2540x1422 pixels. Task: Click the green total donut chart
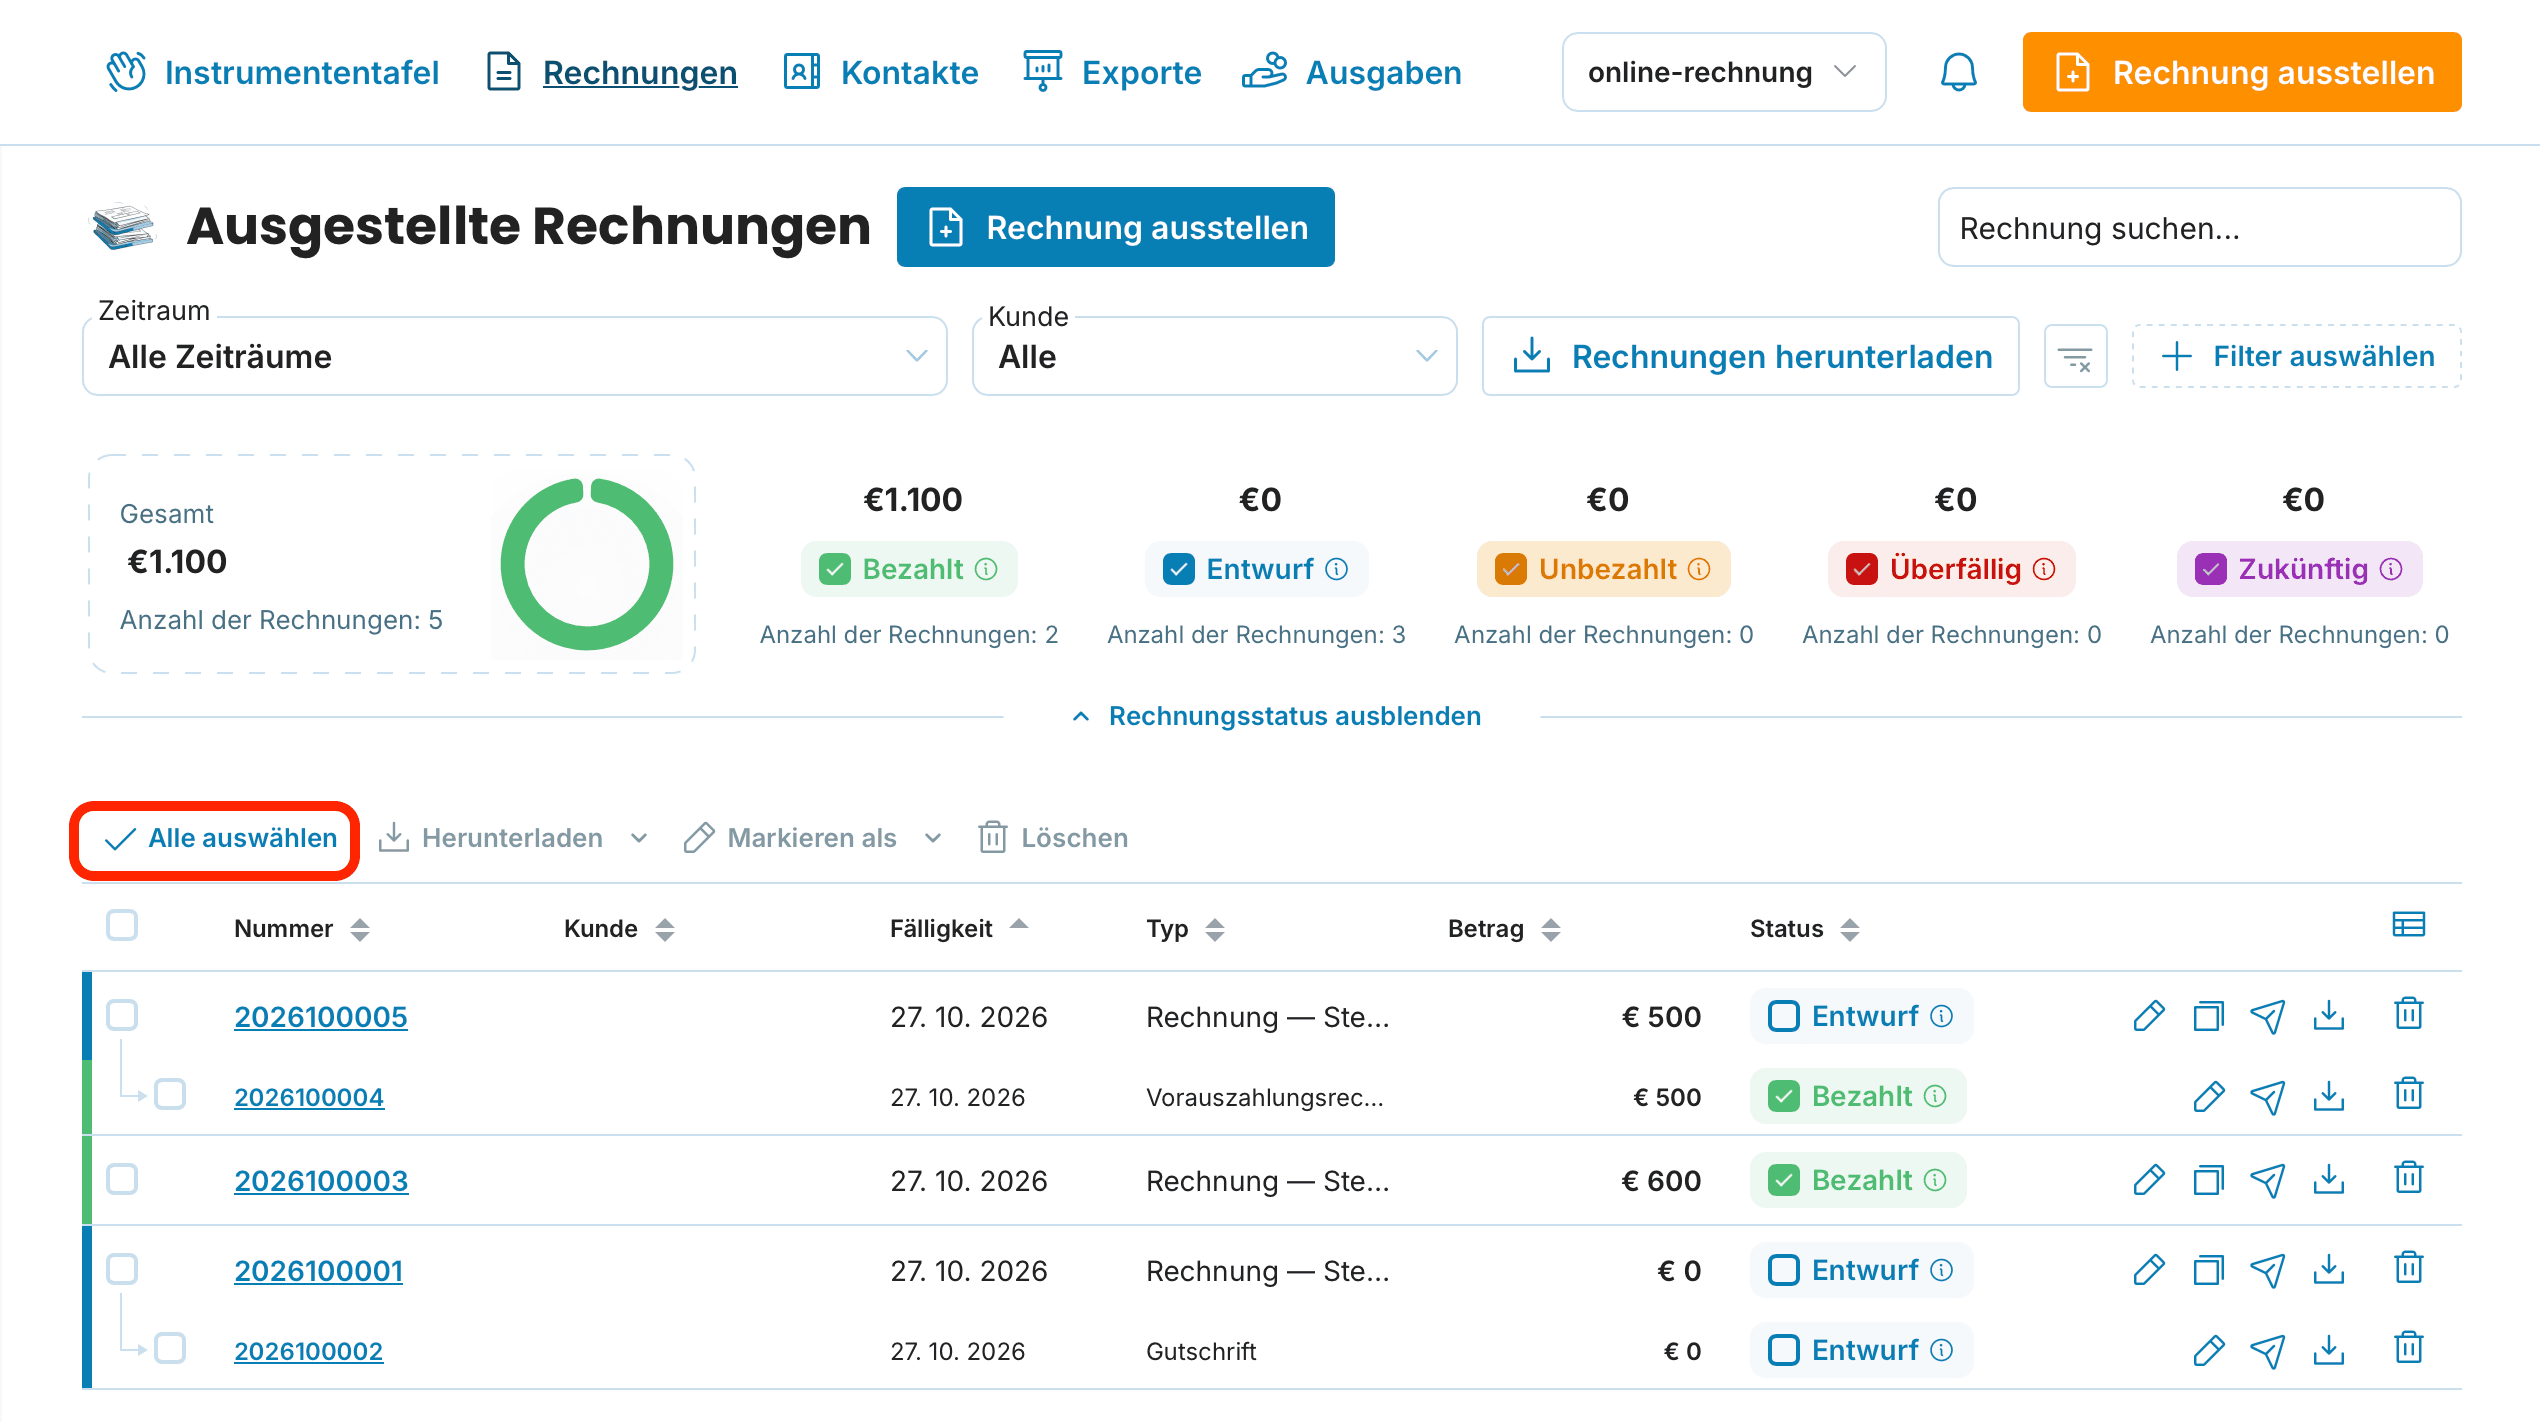pos(587,564)
